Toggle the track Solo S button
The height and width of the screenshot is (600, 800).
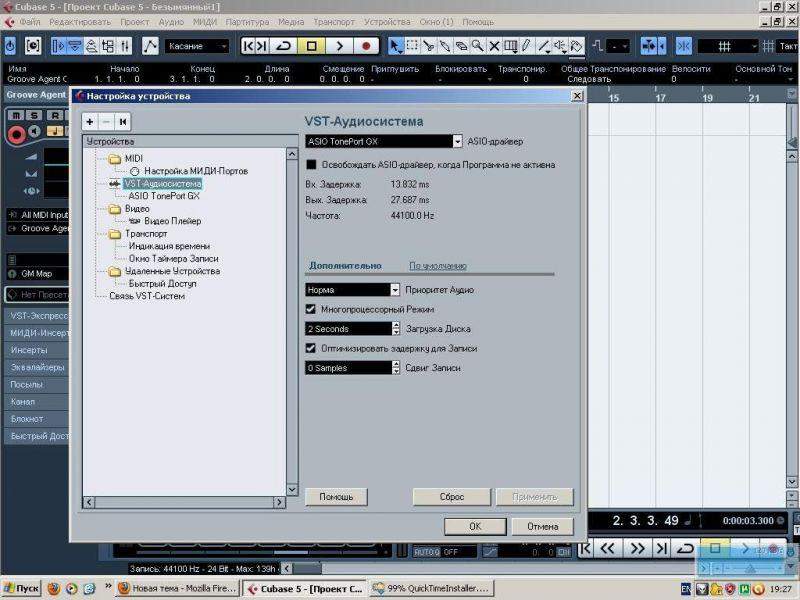tap(34, 115)
